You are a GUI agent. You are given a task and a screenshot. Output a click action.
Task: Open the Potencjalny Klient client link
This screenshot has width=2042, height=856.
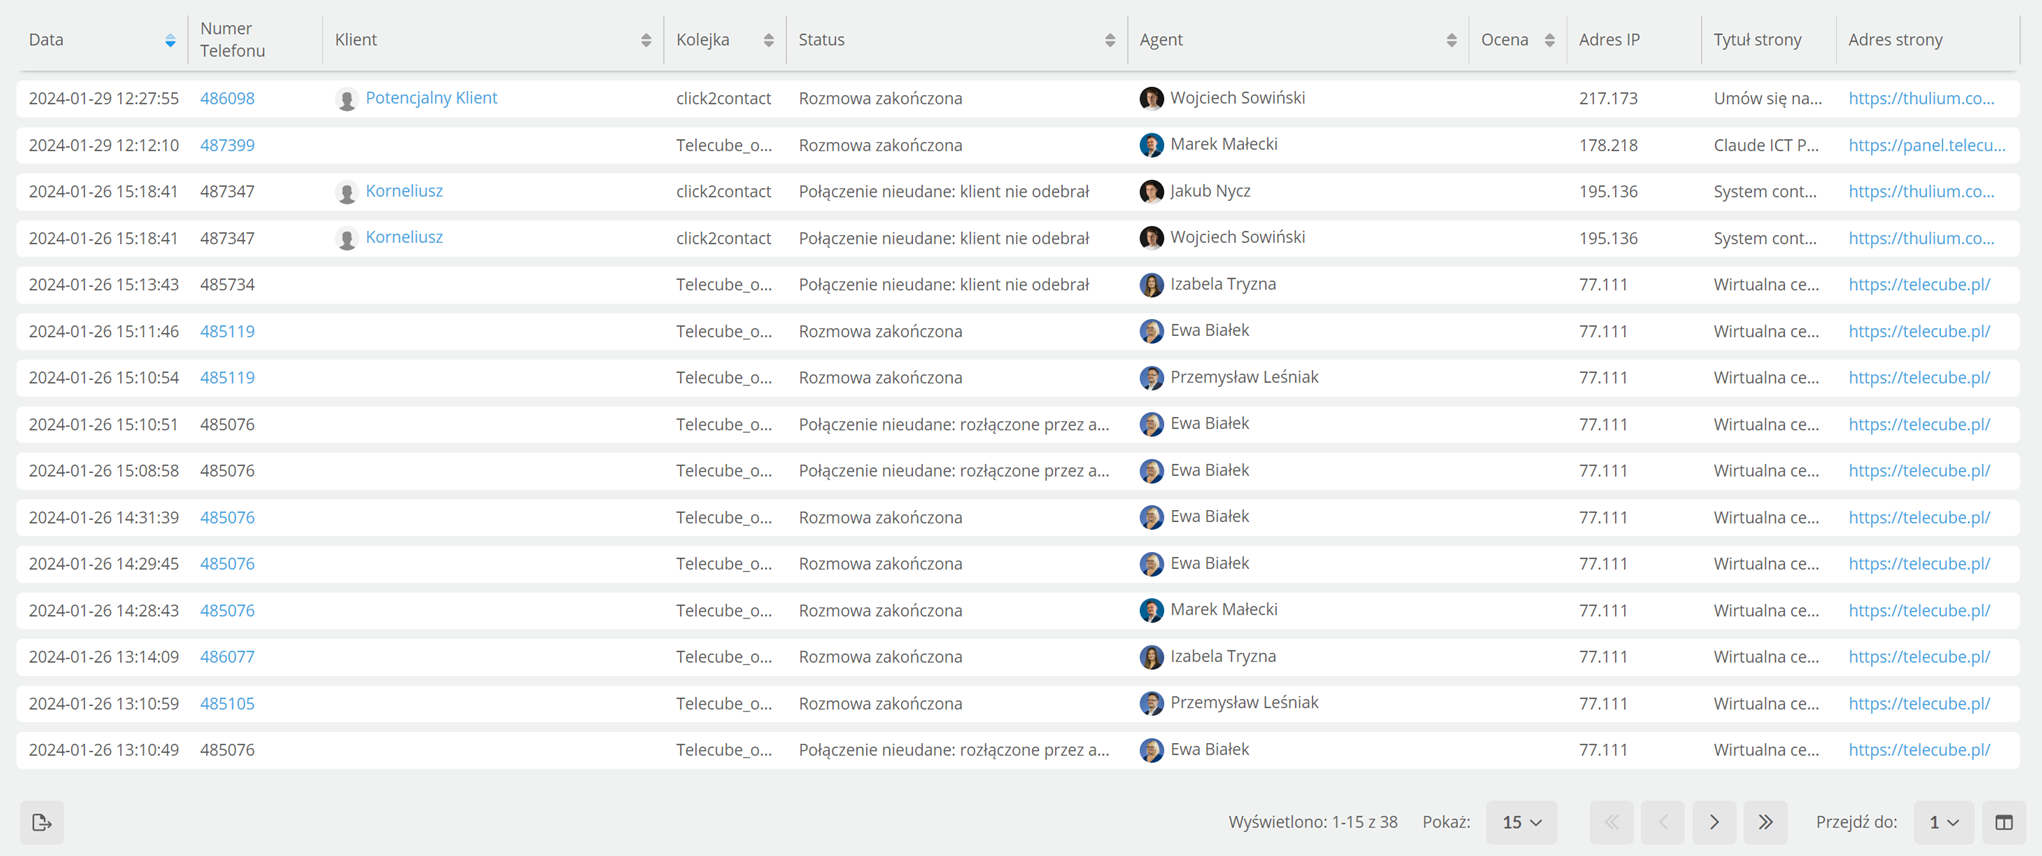[431, 98]
